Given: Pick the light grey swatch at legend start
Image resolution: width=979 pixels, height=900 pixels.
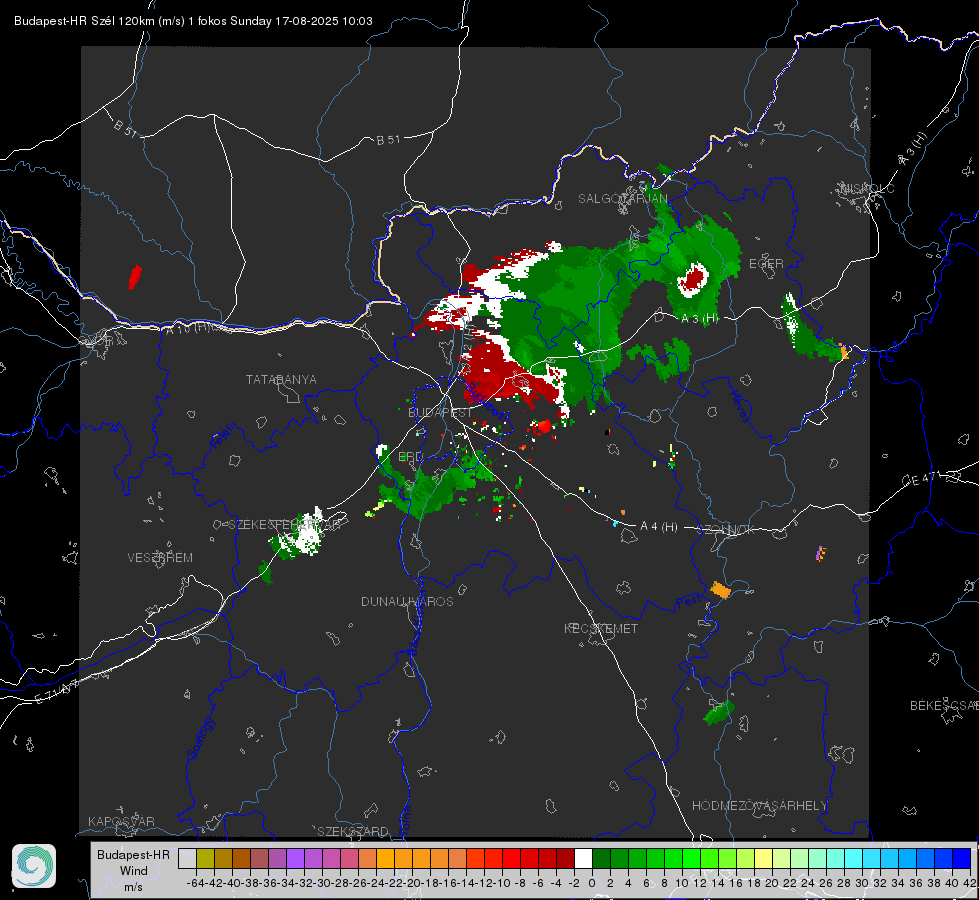Looking at the screenshot, I should coord(187,858).
